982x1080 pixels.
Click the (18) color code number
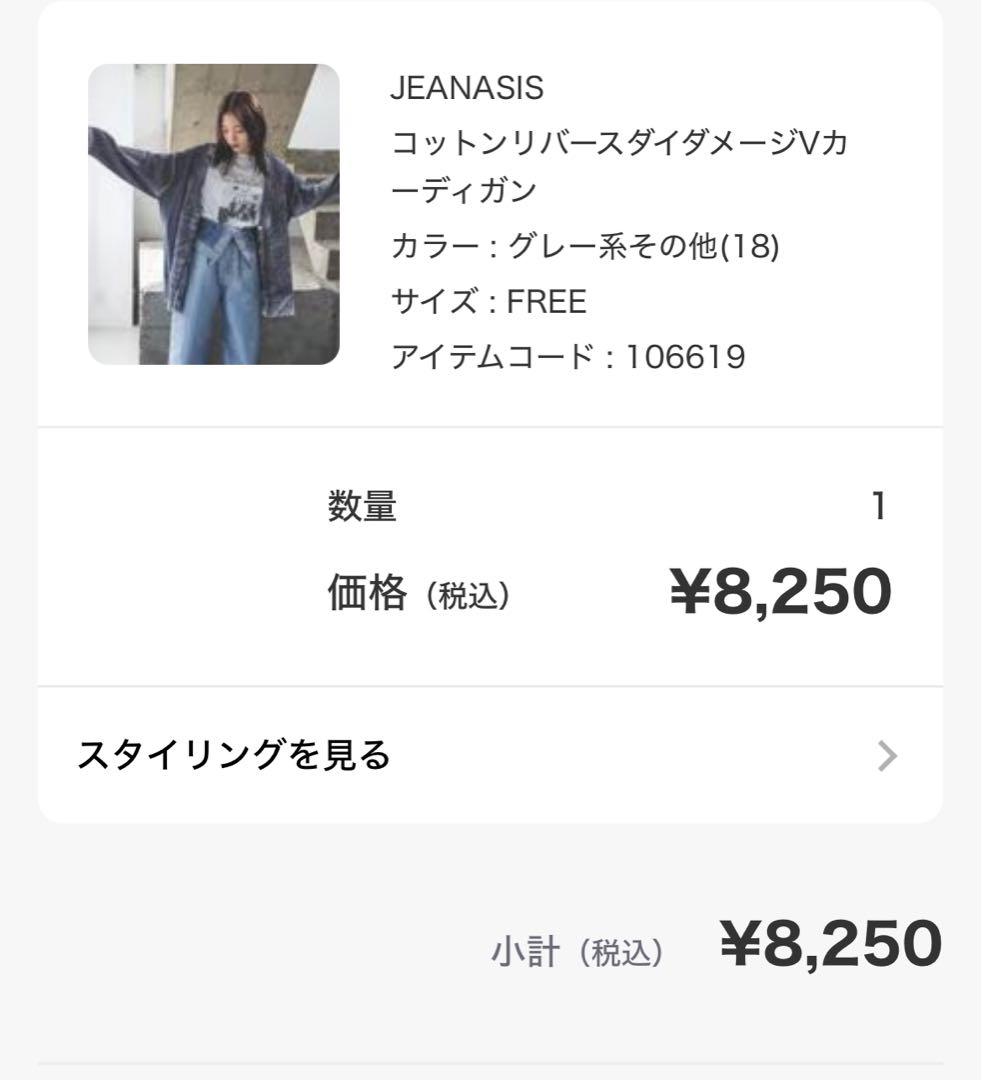pyautogui.click(x=751, y=245)
